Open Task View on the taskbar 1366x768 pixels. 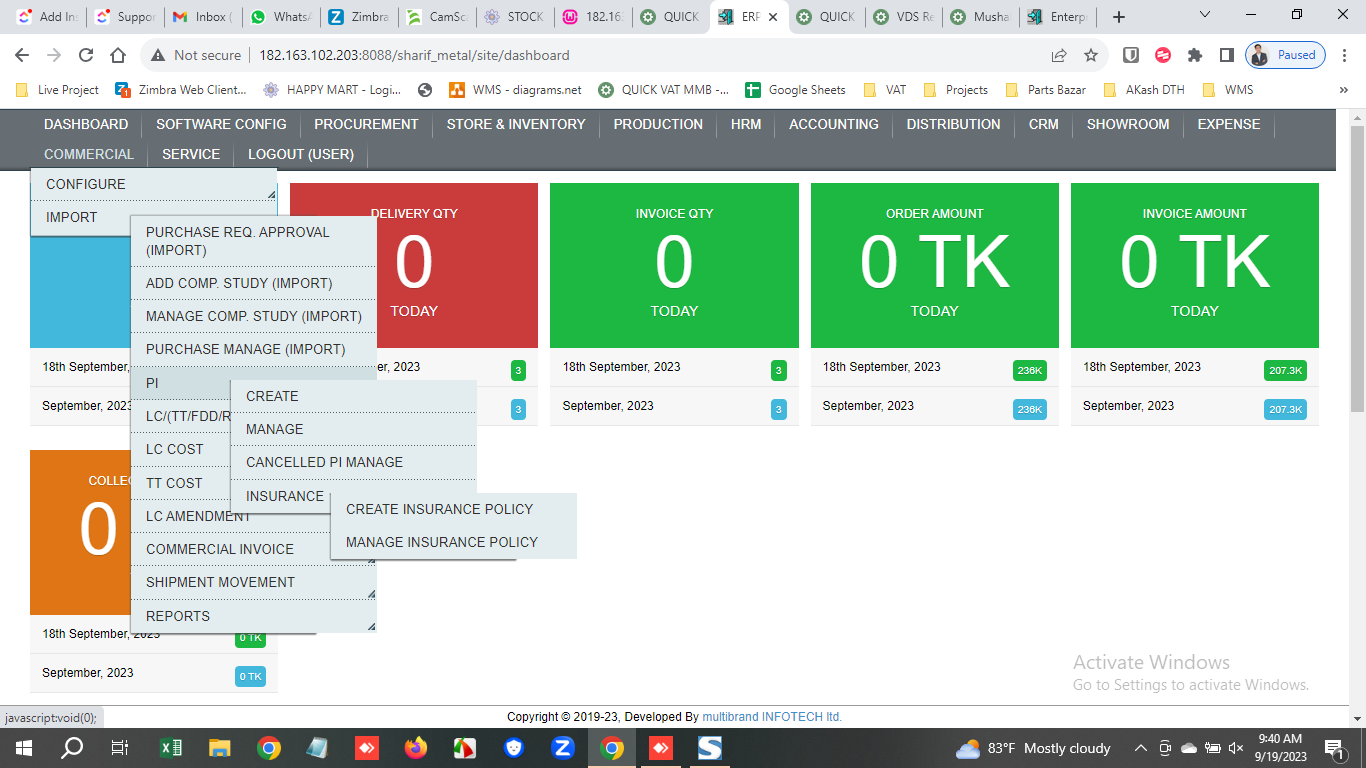click(x=120, y=748)
